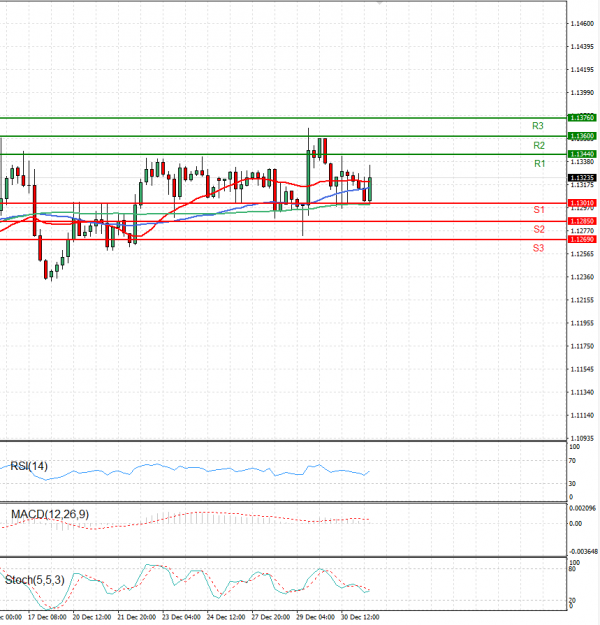600x625 pixels.
Task: Select the red 1.12690 price tag
Action: tap(582, 240)
